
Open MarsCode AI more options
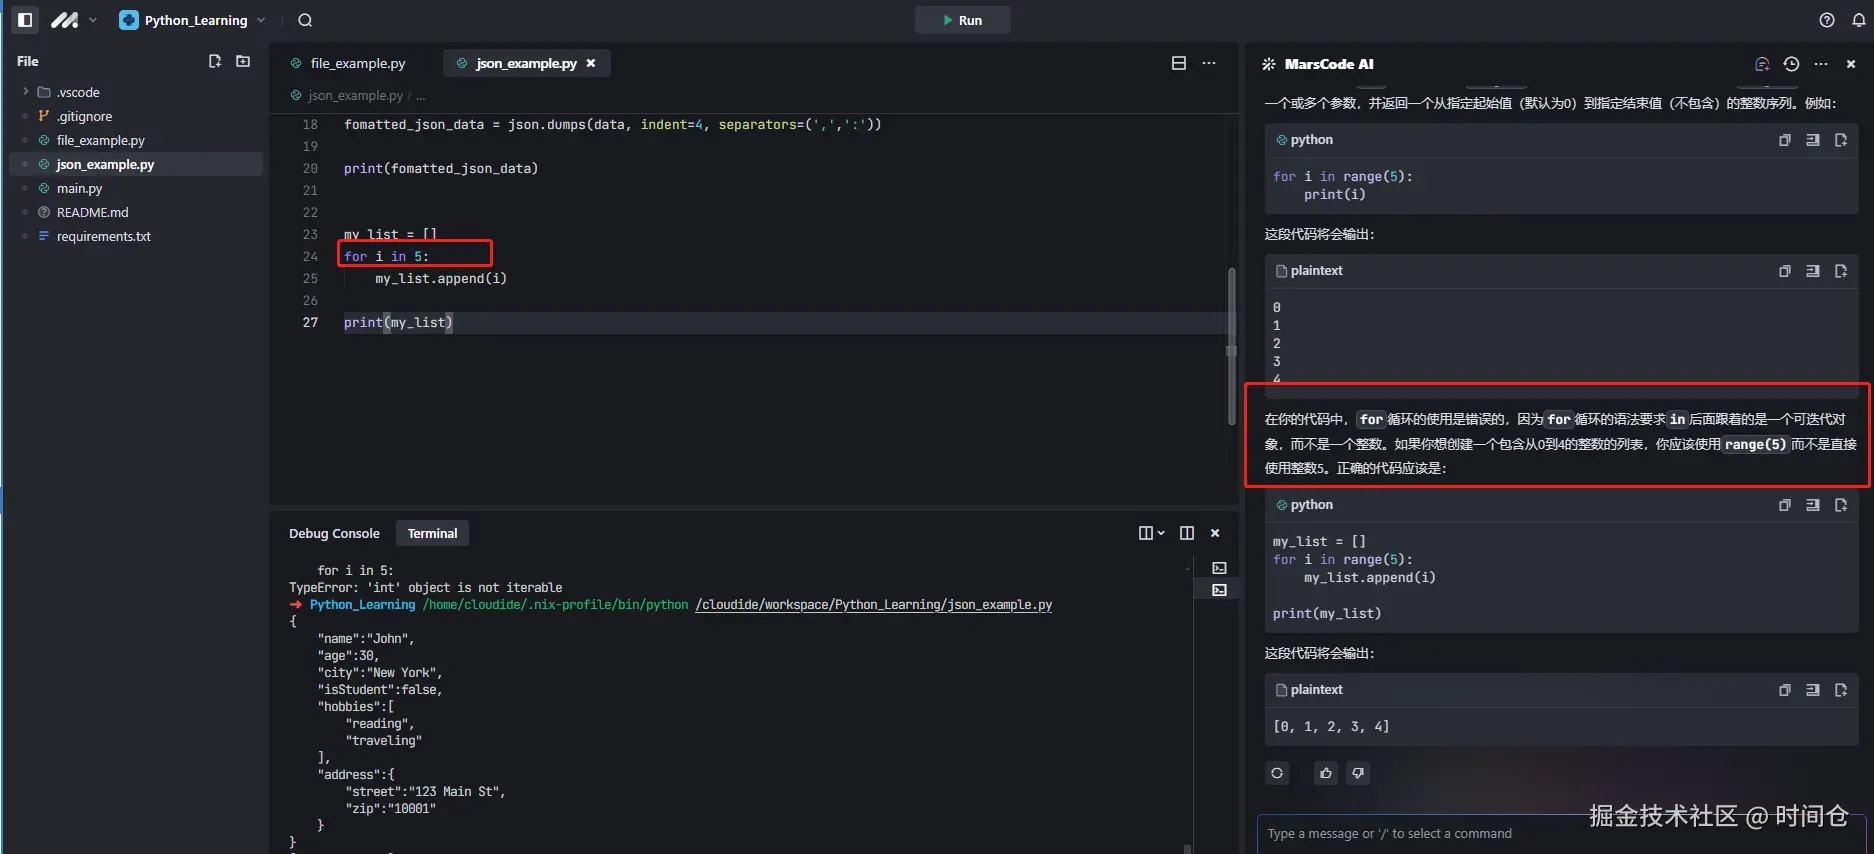(x=1821, y=64)
